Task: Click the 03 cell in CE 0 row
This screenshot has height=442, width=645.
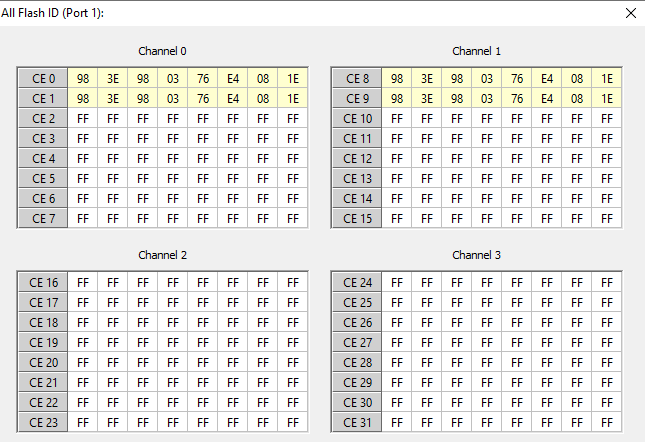Action: coord(173,78)
